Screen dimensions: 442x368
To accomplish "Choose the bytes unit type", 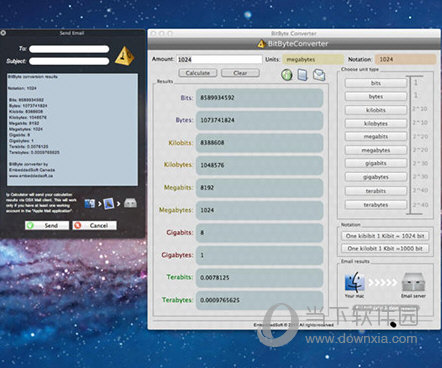I will [x=376, y=96].
